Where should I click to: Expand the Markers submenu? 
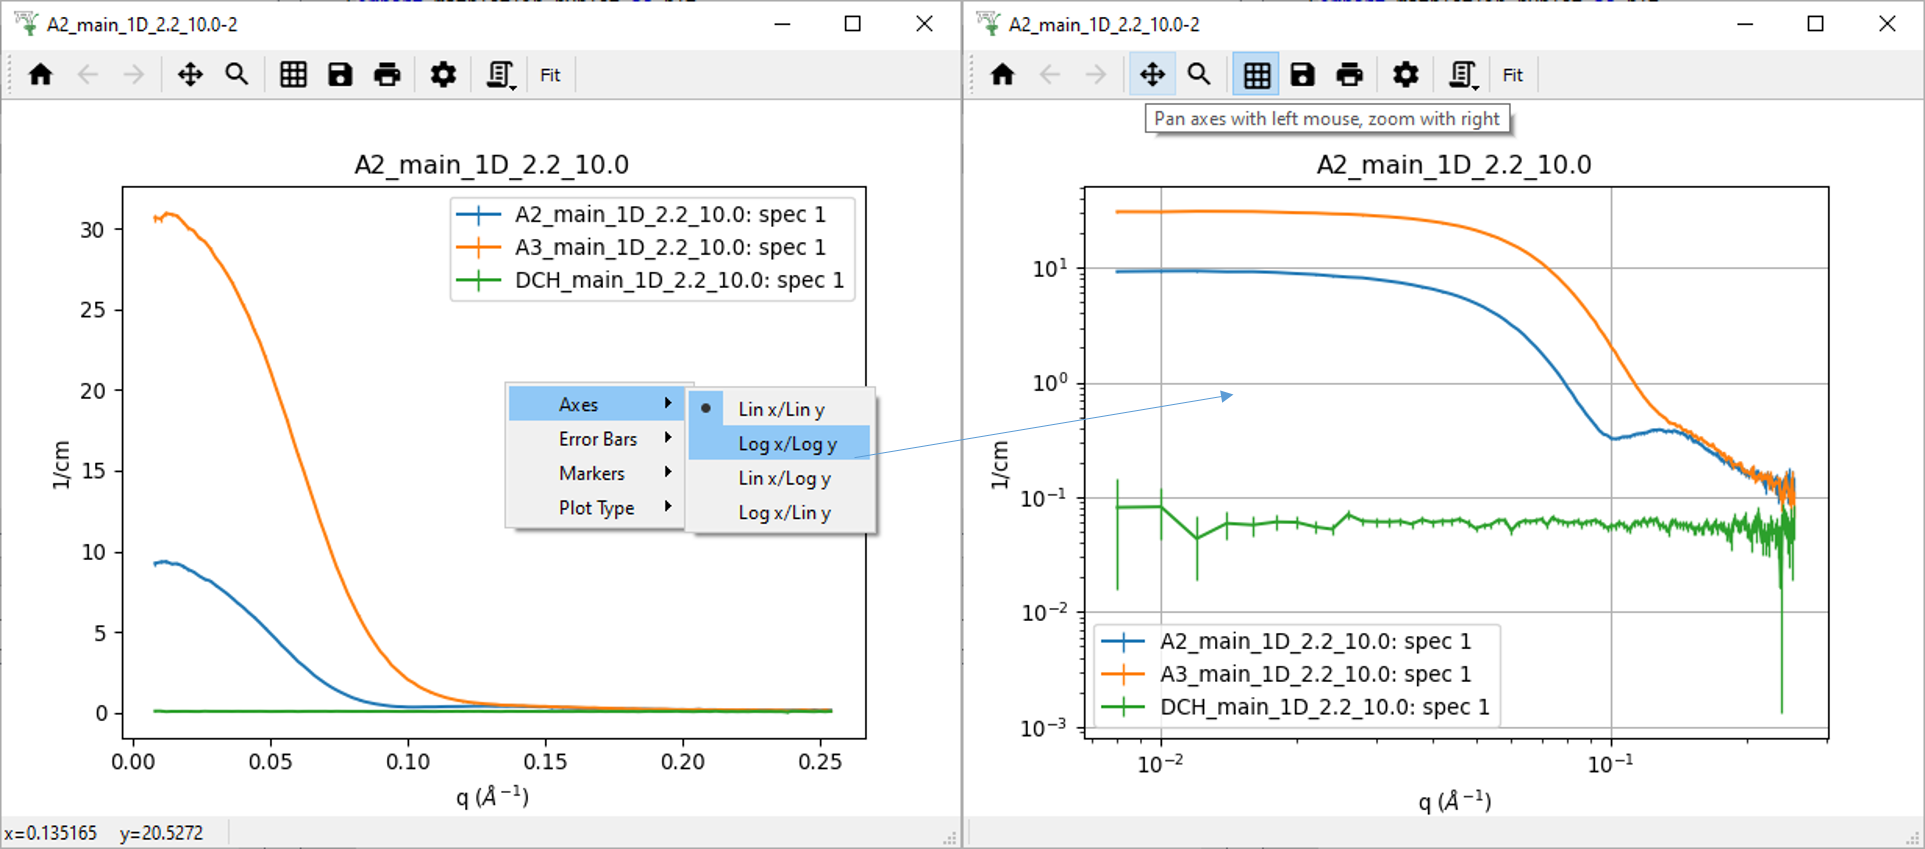592,474
